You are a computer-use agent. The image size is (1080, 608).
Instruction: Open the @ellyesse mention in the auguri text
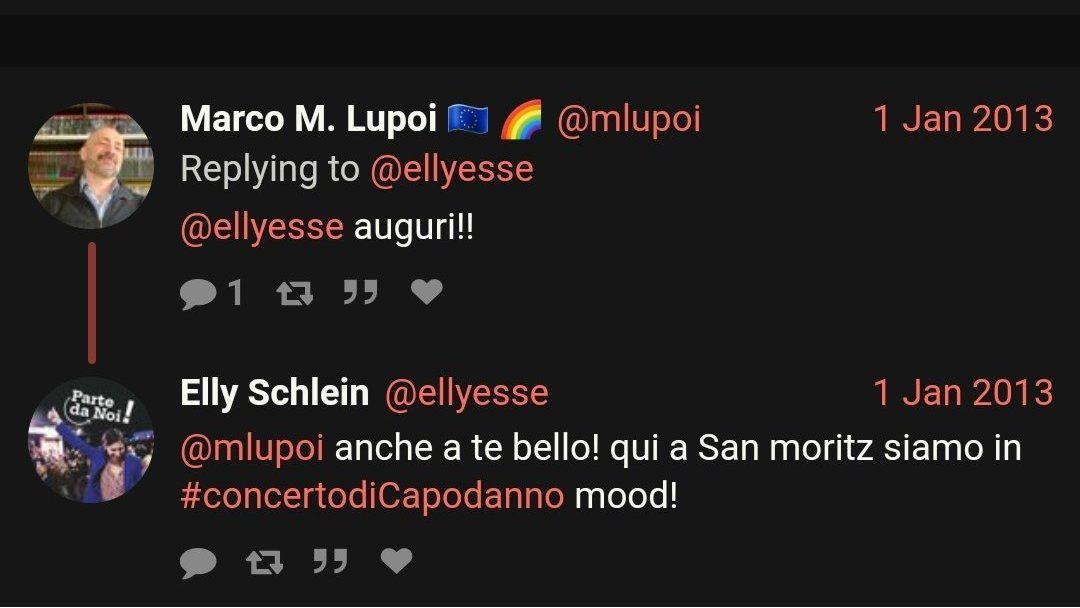coord(262,227)
